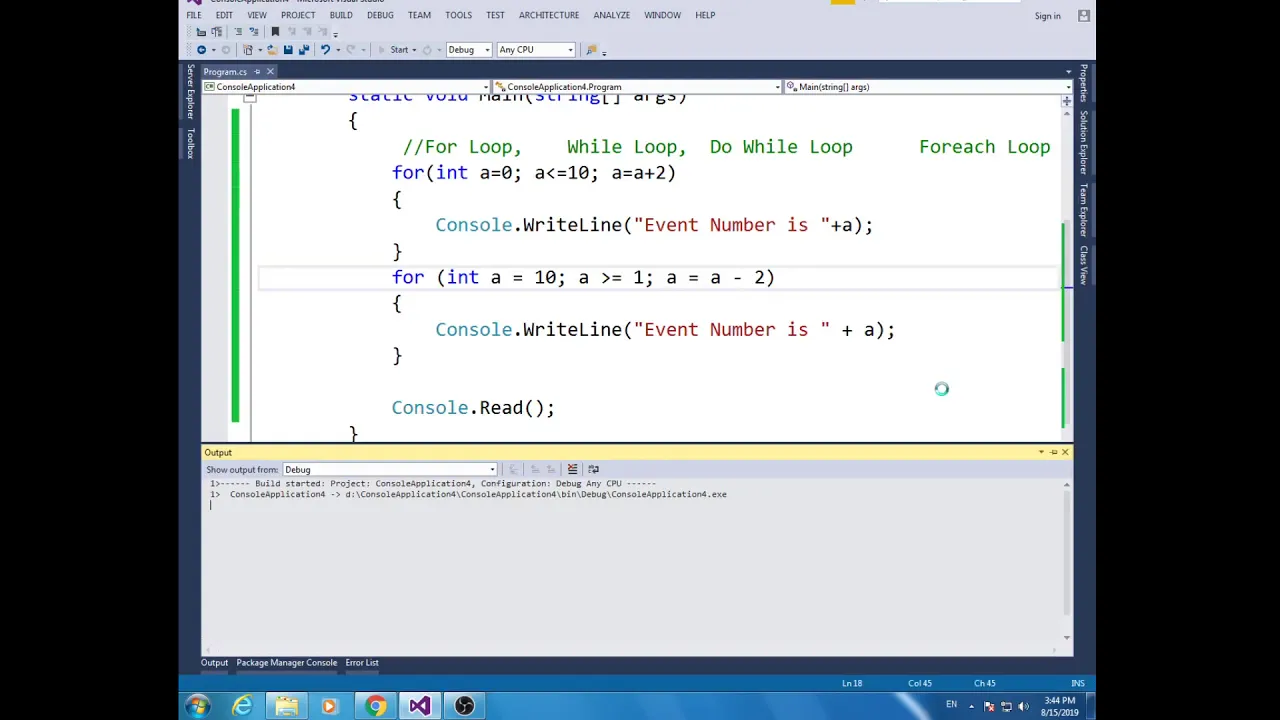The width and height of the screenshot is (1280, 720).
Task: Open the HELP menu
Action: (705, 15)
